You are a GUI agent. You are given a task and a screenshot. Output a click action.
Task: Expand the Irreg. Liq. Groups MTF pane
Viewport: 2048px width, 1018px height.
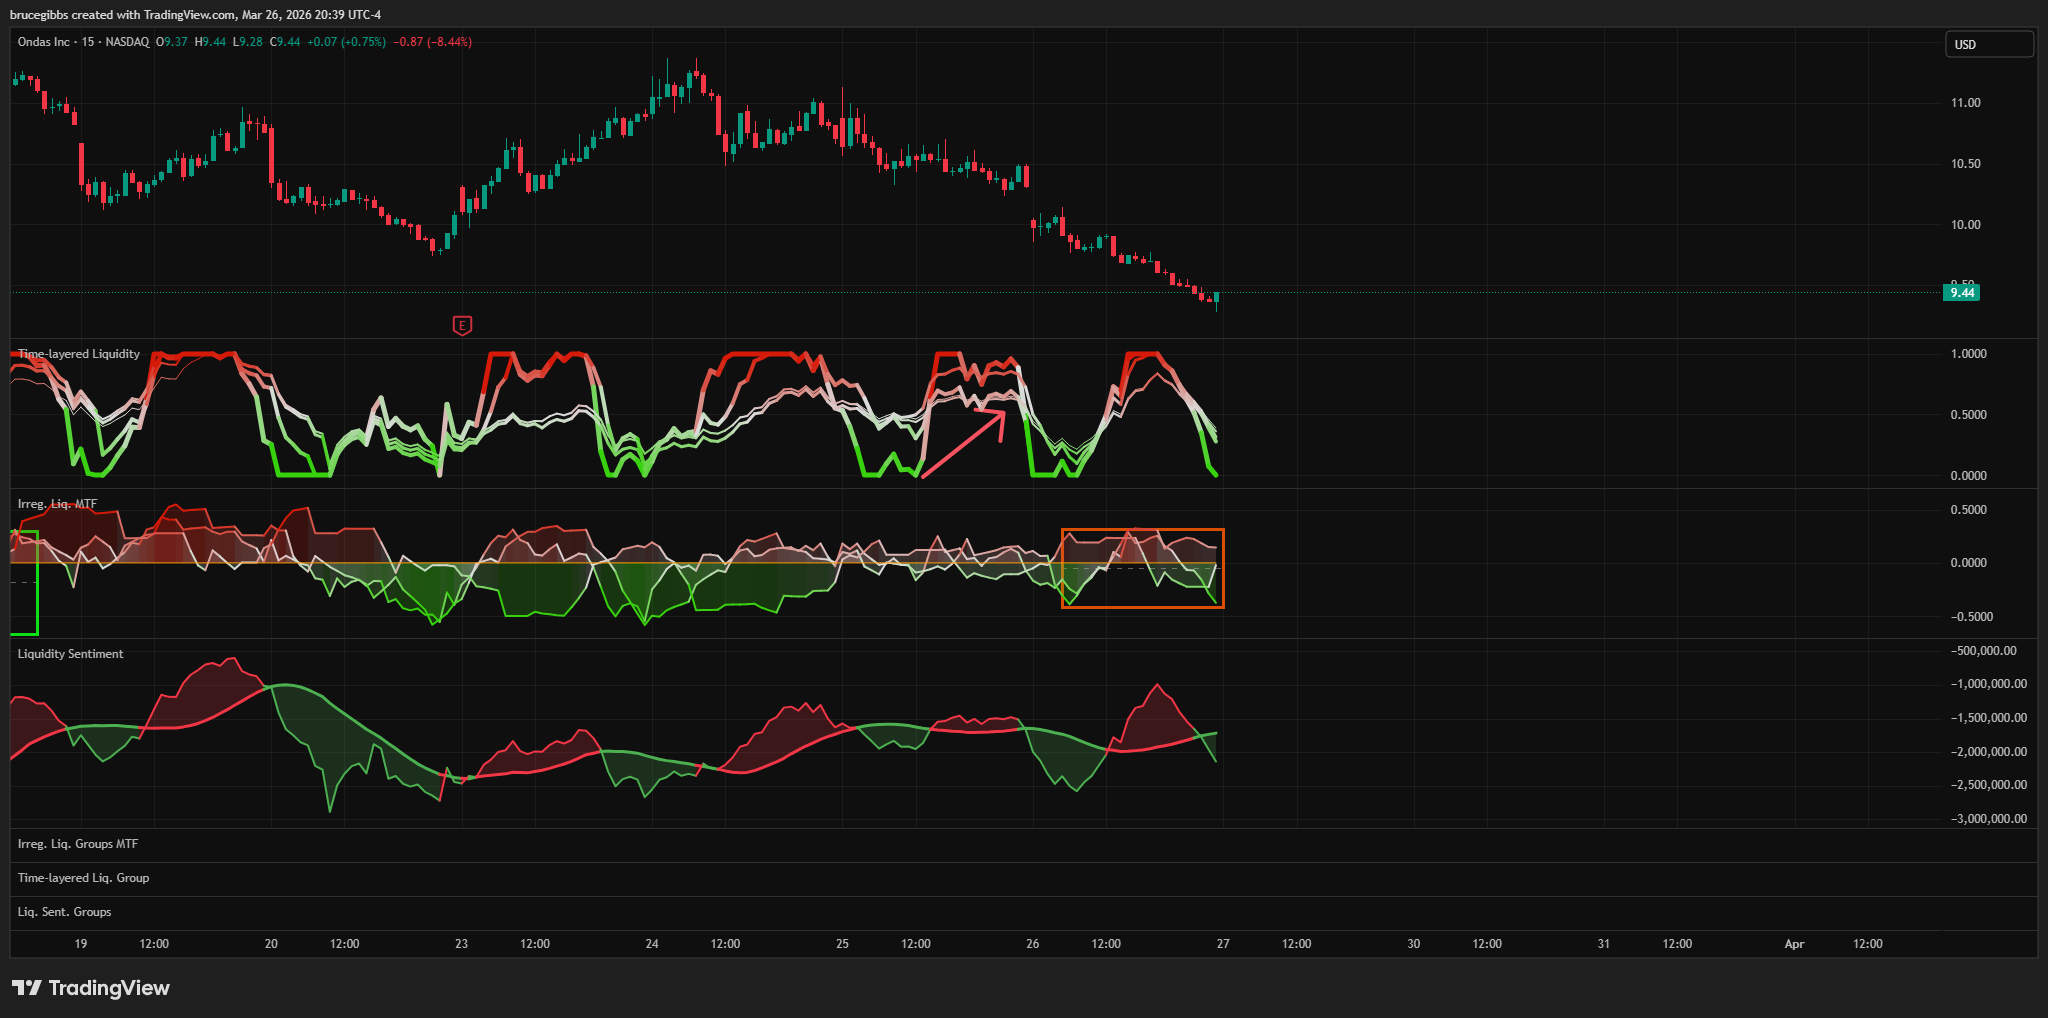tap(78, 844)
